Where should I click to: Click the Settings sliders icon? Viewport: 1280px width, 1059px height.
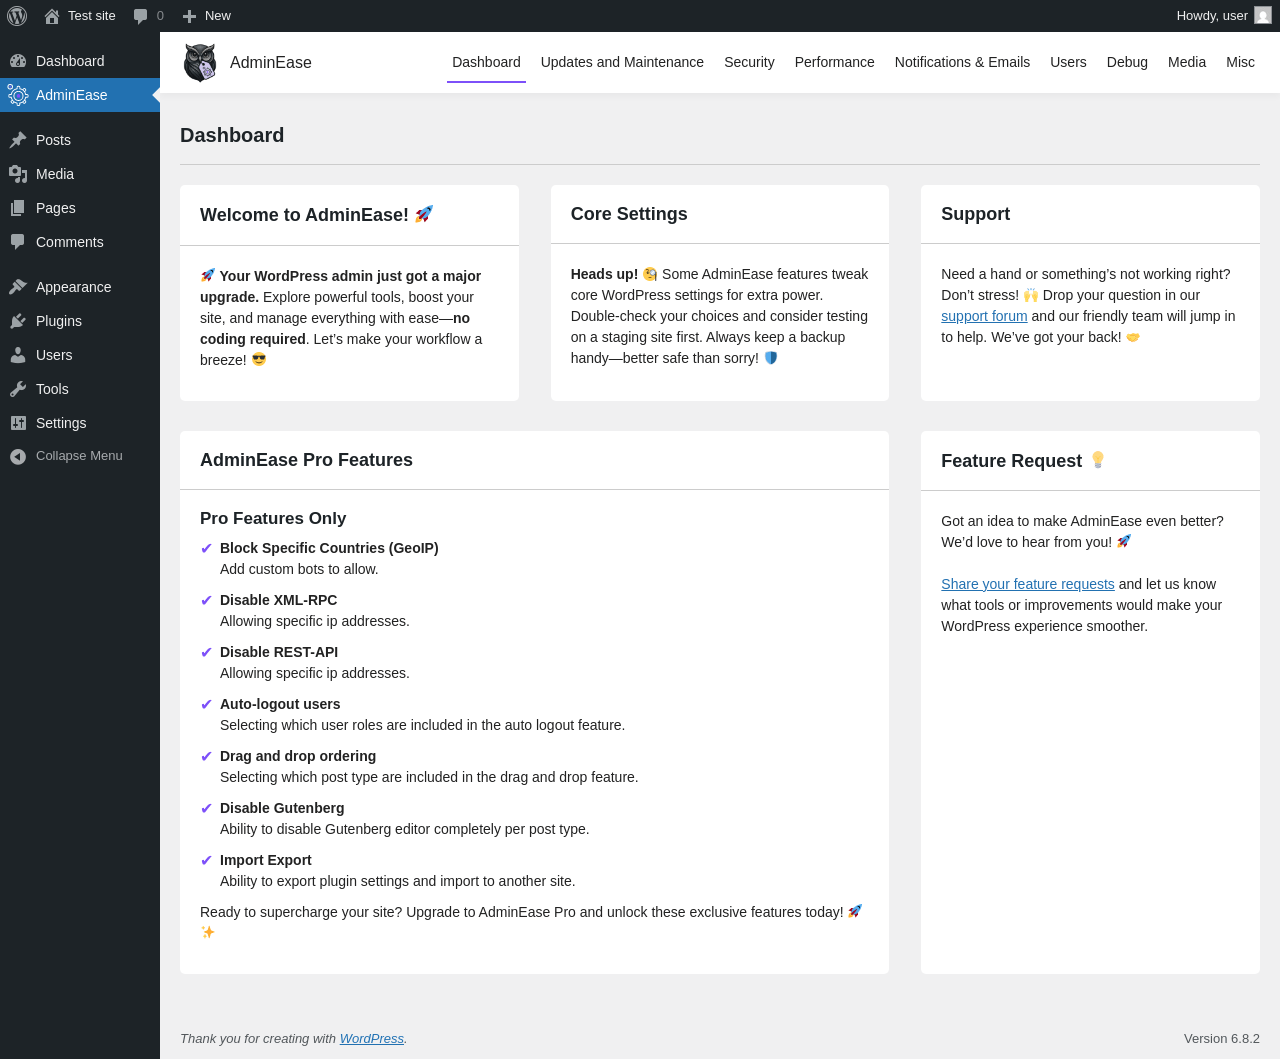tap(18, 423)
